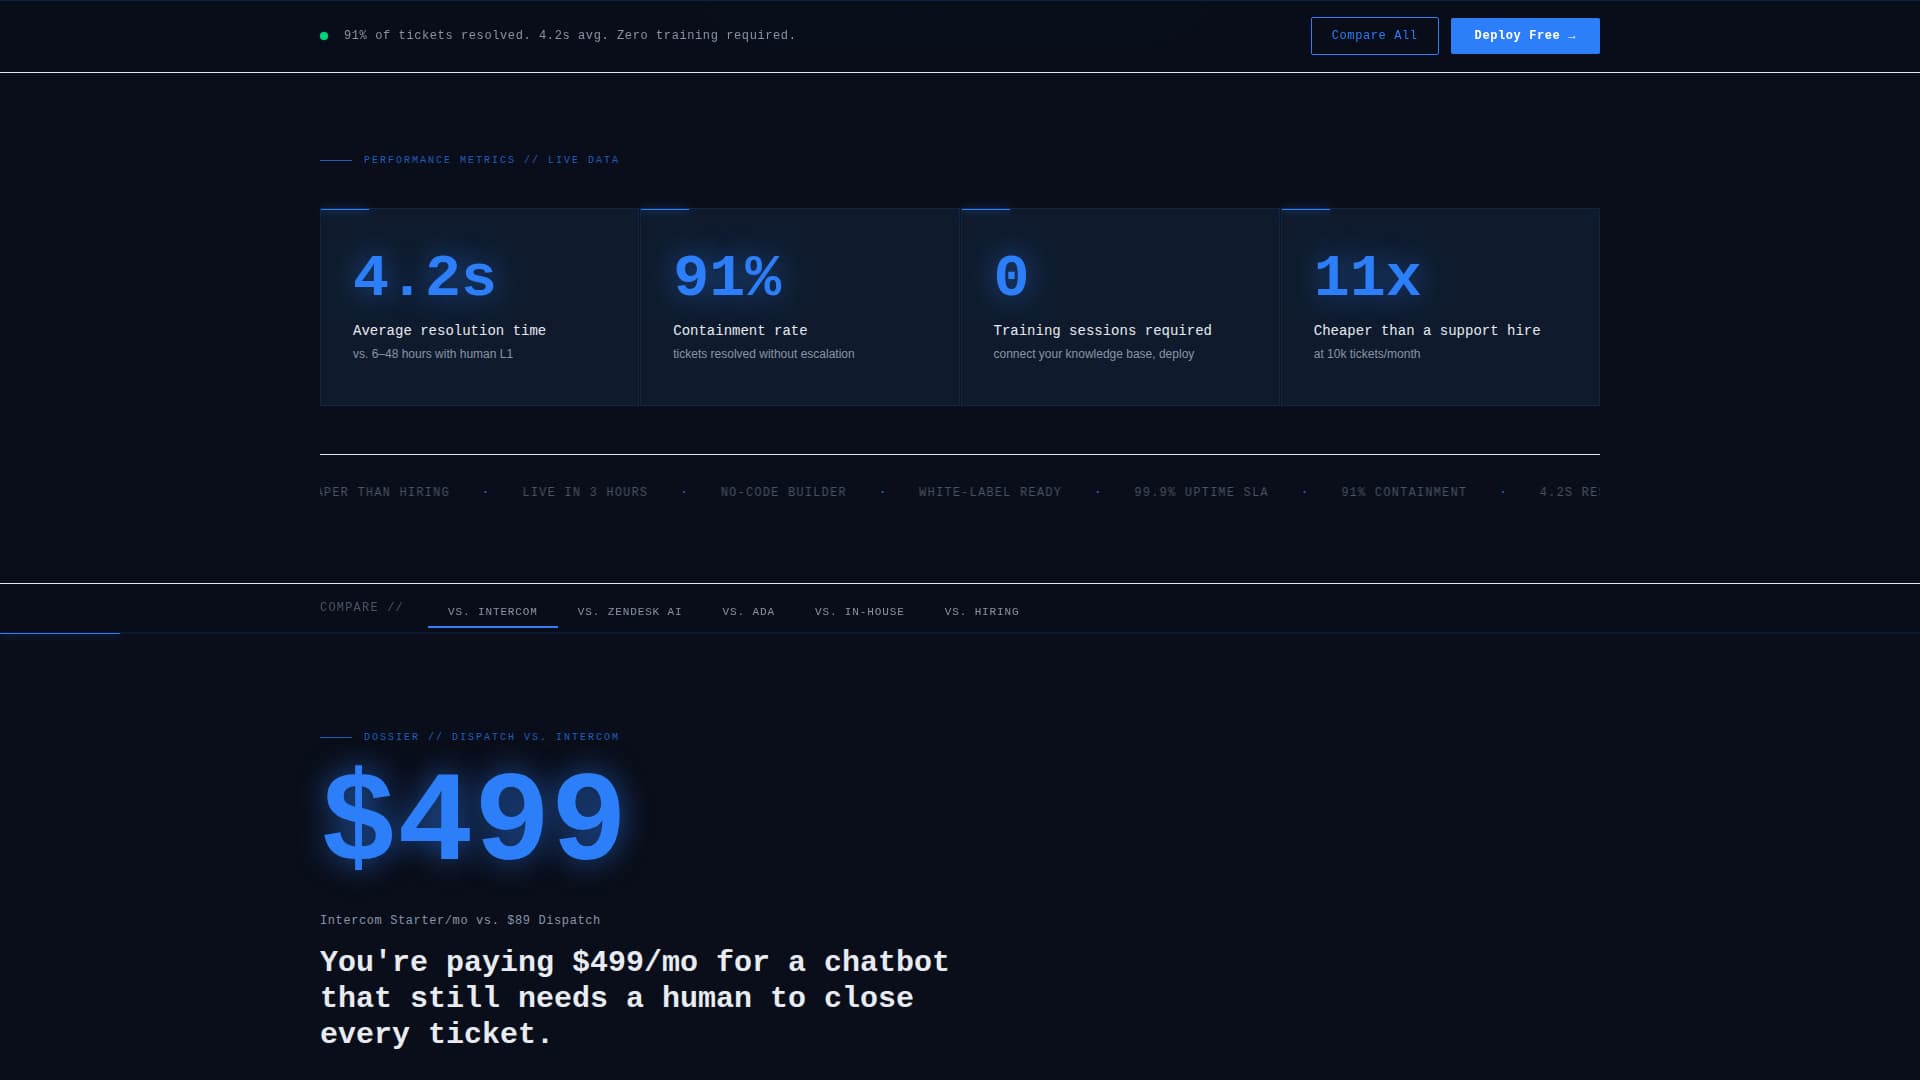Image resolution: width=1920 pixels, height=1080 pixels.
Task: Click 'Cheaper than a support hire' label
Action: click(1427, 330)
